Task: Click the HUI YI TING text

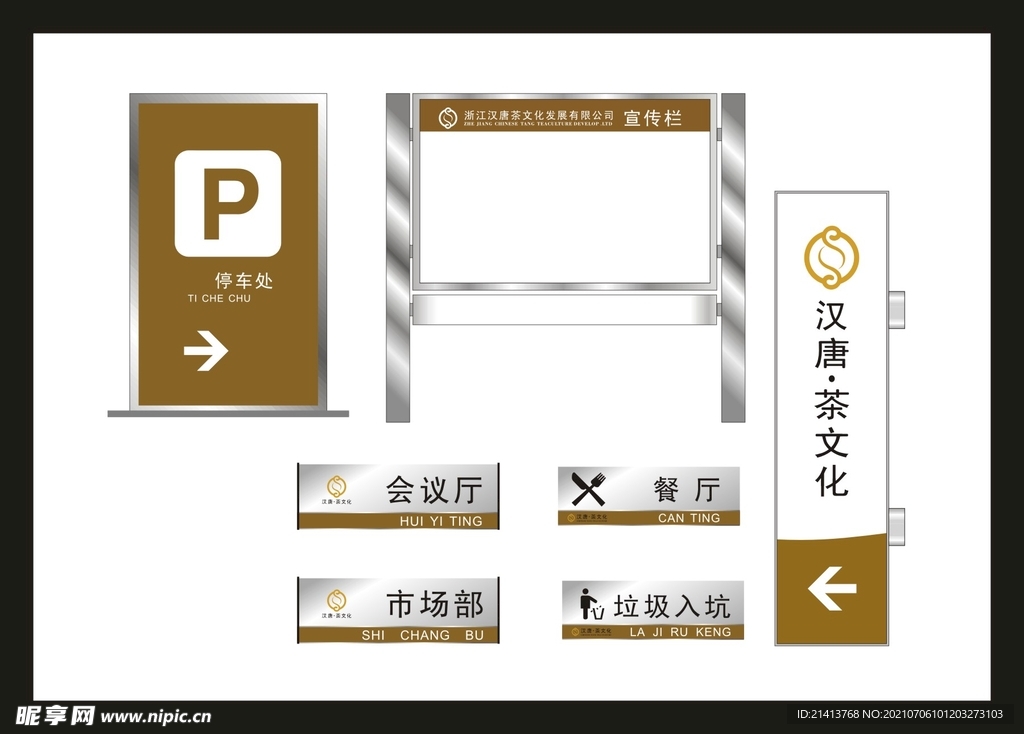Action: coord(441,521)
